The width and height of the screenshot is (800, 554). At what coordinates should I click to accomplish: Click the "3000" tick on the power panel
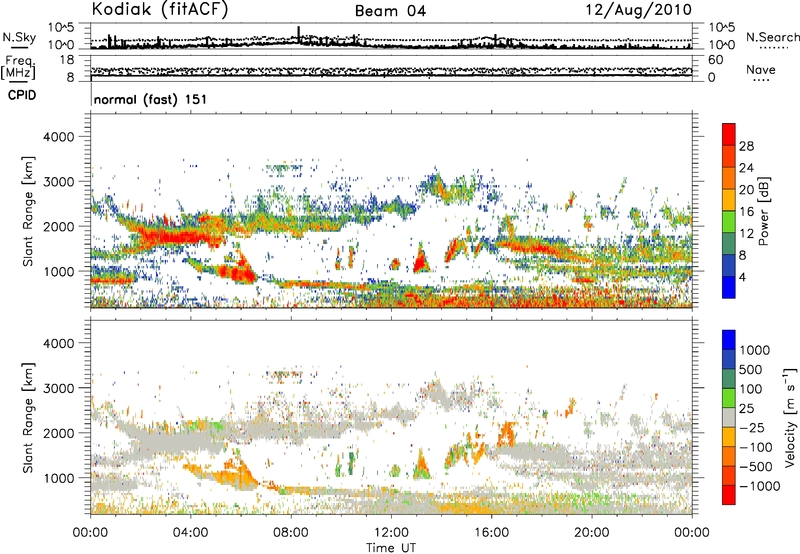[x=58, y=182]
